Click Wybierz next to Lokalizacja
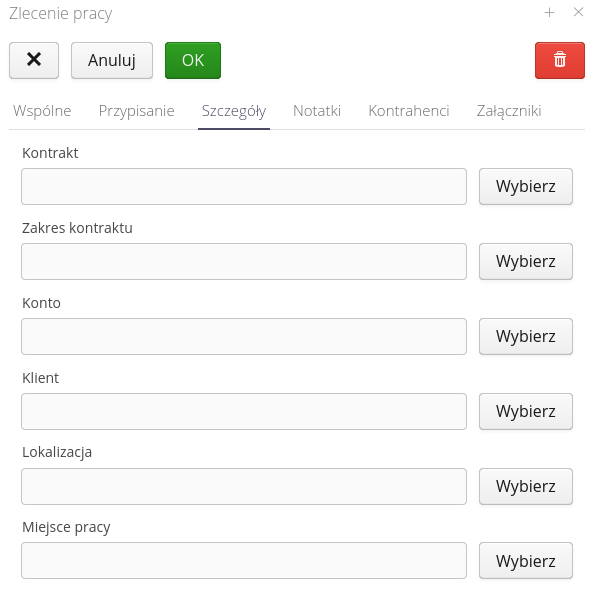The width and height of the screenshot is (593, 595). click(x=525, y=486)
